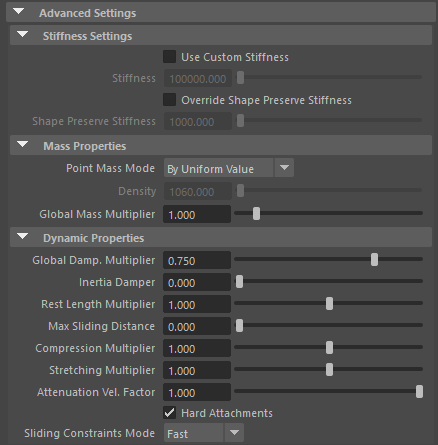Click the Compression Multiplier value field
Image resolution: width=438 pixels, height=445 pixels.
click(197, 348)
